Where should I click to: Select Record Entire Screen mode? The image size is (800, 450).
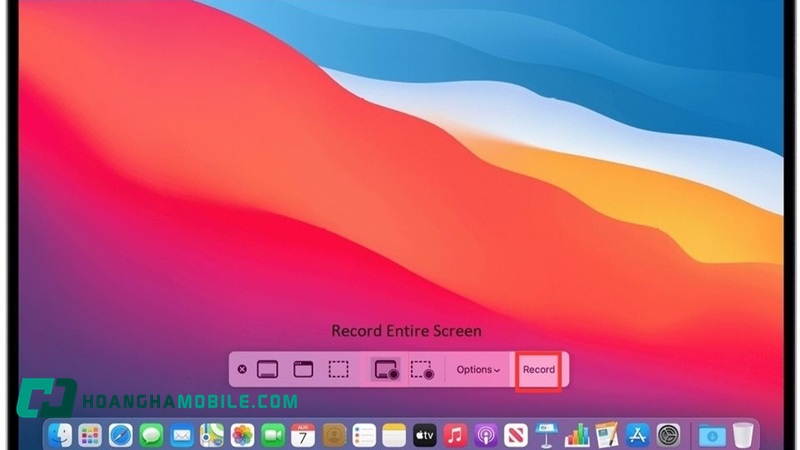pyautogui.click(x=386, y=369)
